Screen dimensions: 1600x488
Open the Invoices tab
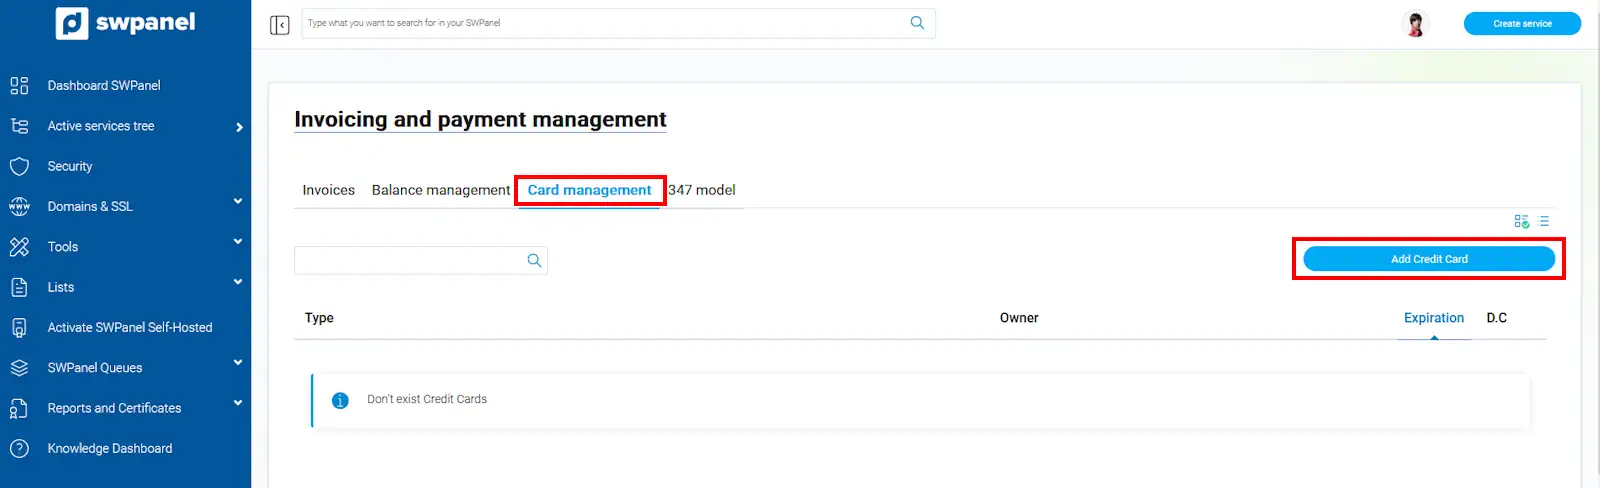[329, 190]
